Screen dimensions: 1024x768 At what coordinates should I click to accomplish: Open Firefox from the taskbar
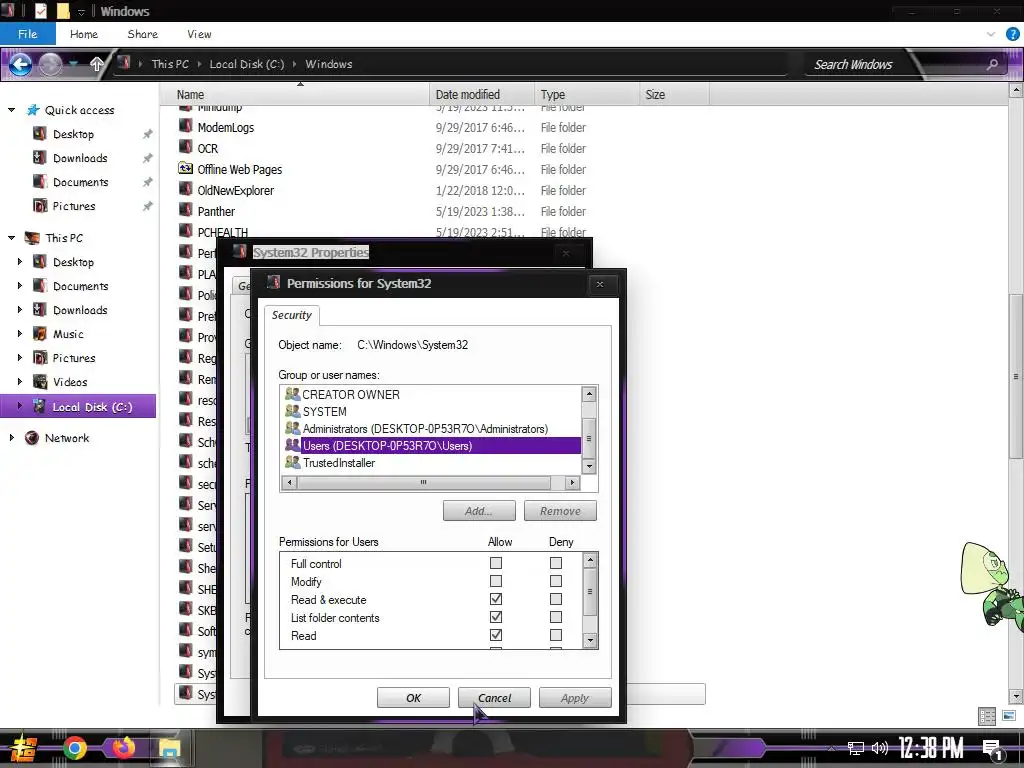[x=123, y=748]
